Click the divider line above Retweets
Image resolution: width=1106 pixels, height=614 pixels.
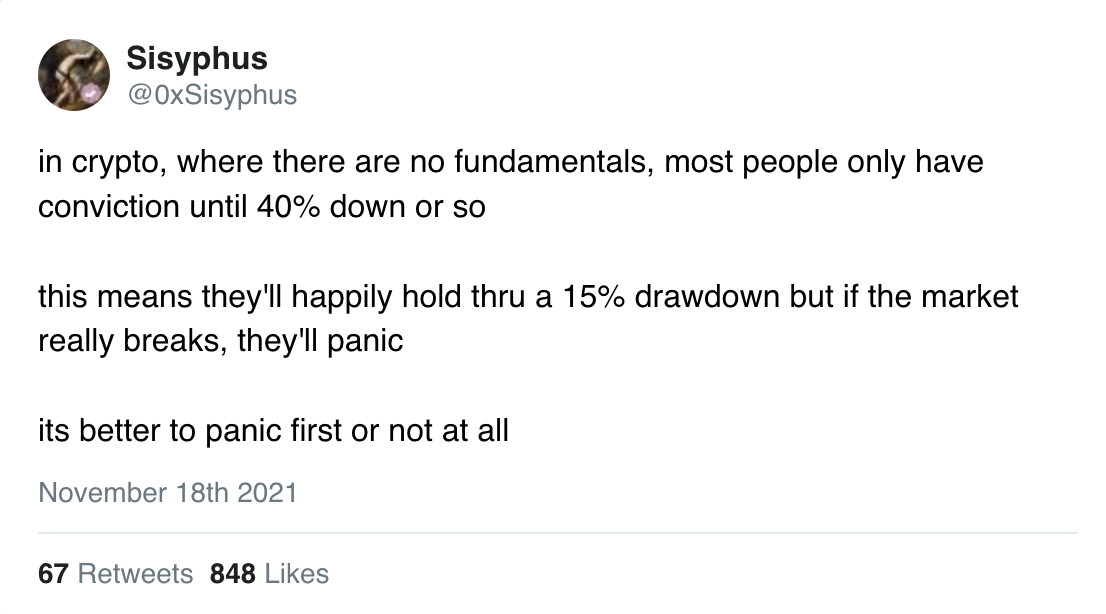558,533
